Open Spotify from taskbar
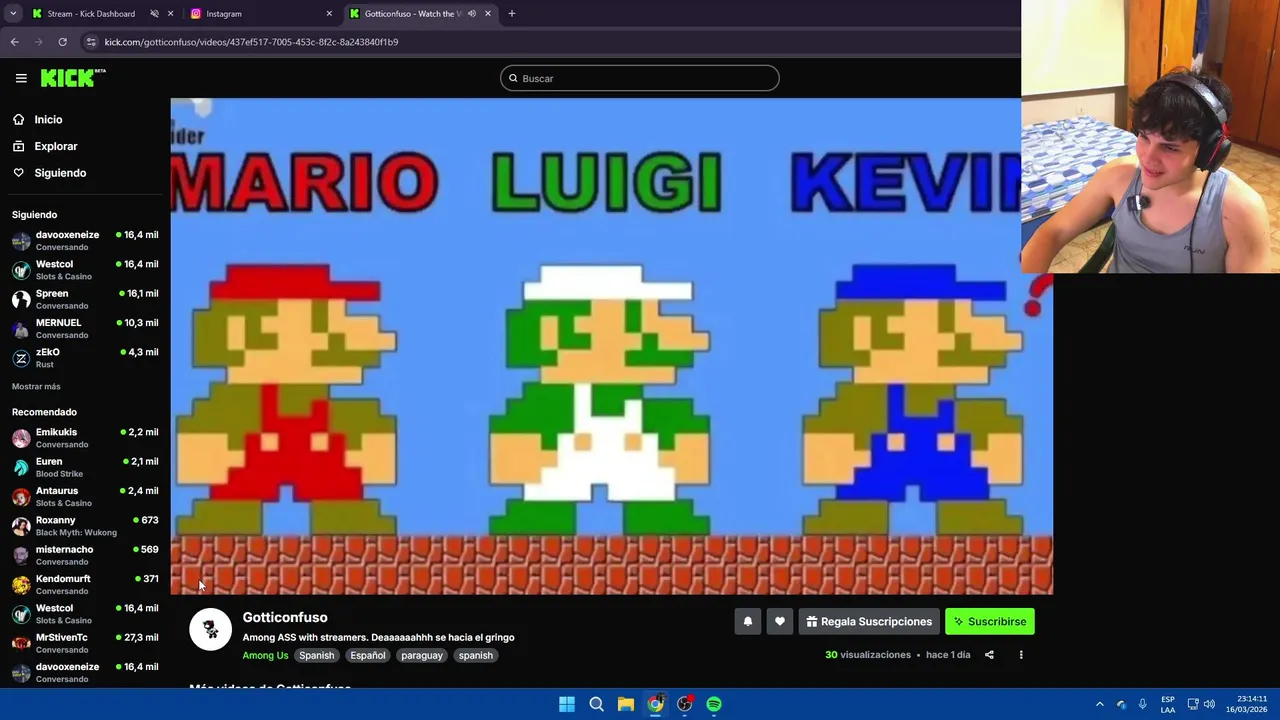The image size is (1280, 720). (x=714, y=704)
